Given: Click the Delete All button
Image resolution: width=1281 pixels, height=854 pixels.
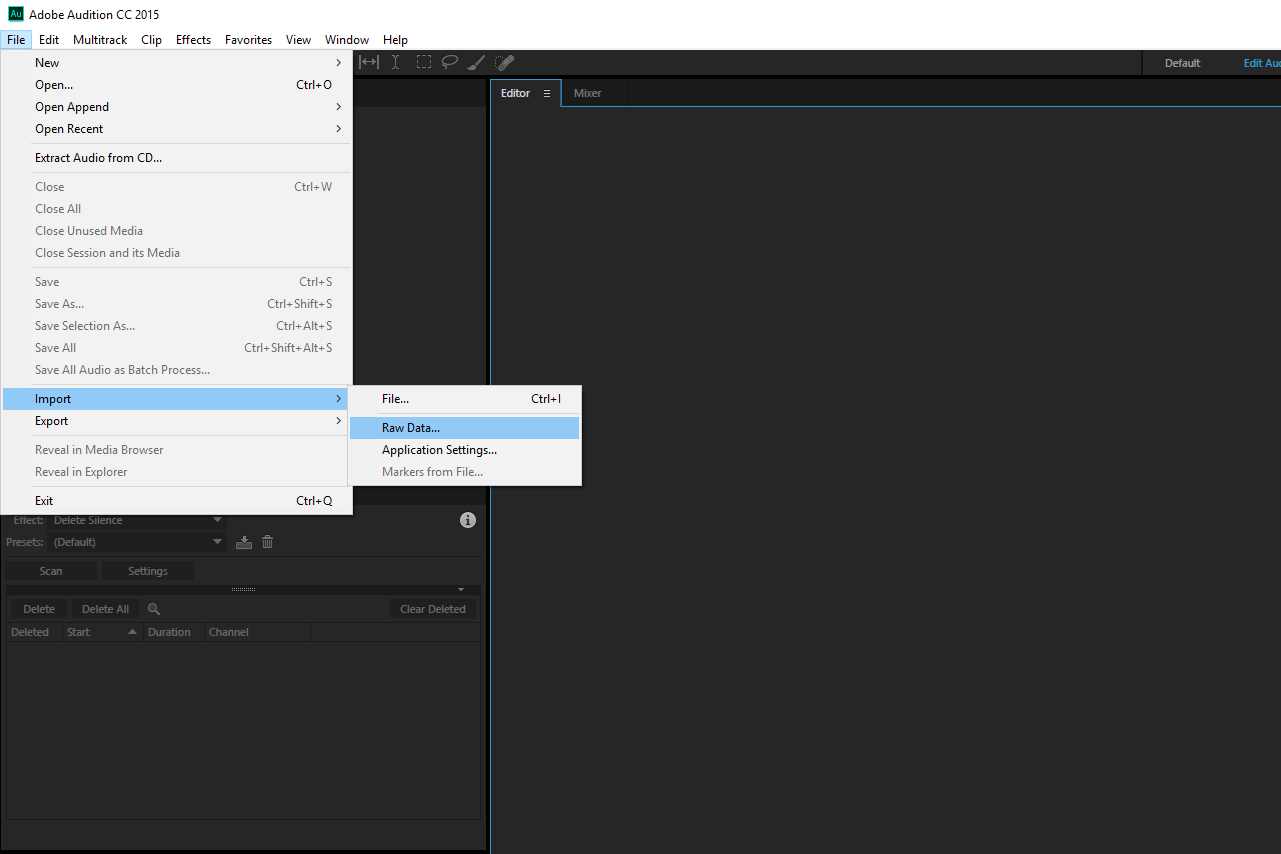Looking at the screenshot, I should tap(105, 609).
